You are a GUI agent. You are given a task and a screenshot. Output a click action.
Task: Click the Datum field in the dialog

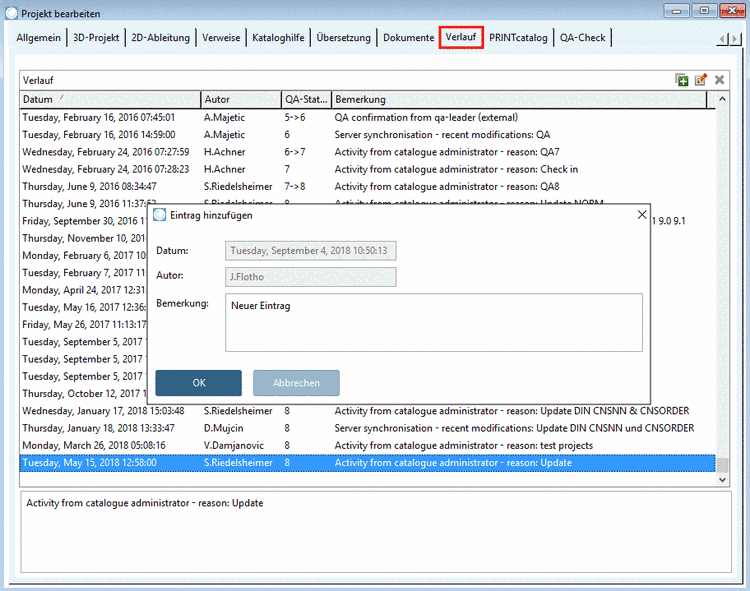tap(310, 251)
